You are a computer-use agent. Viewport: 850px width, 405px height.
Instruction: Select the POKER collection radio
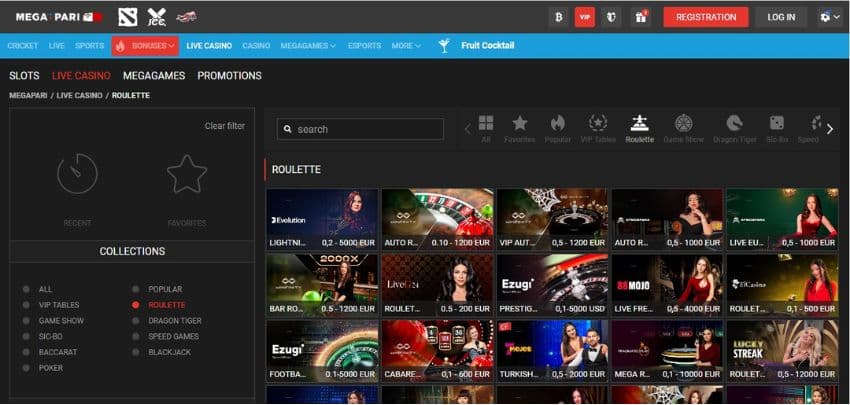click(x=26, y=368)
